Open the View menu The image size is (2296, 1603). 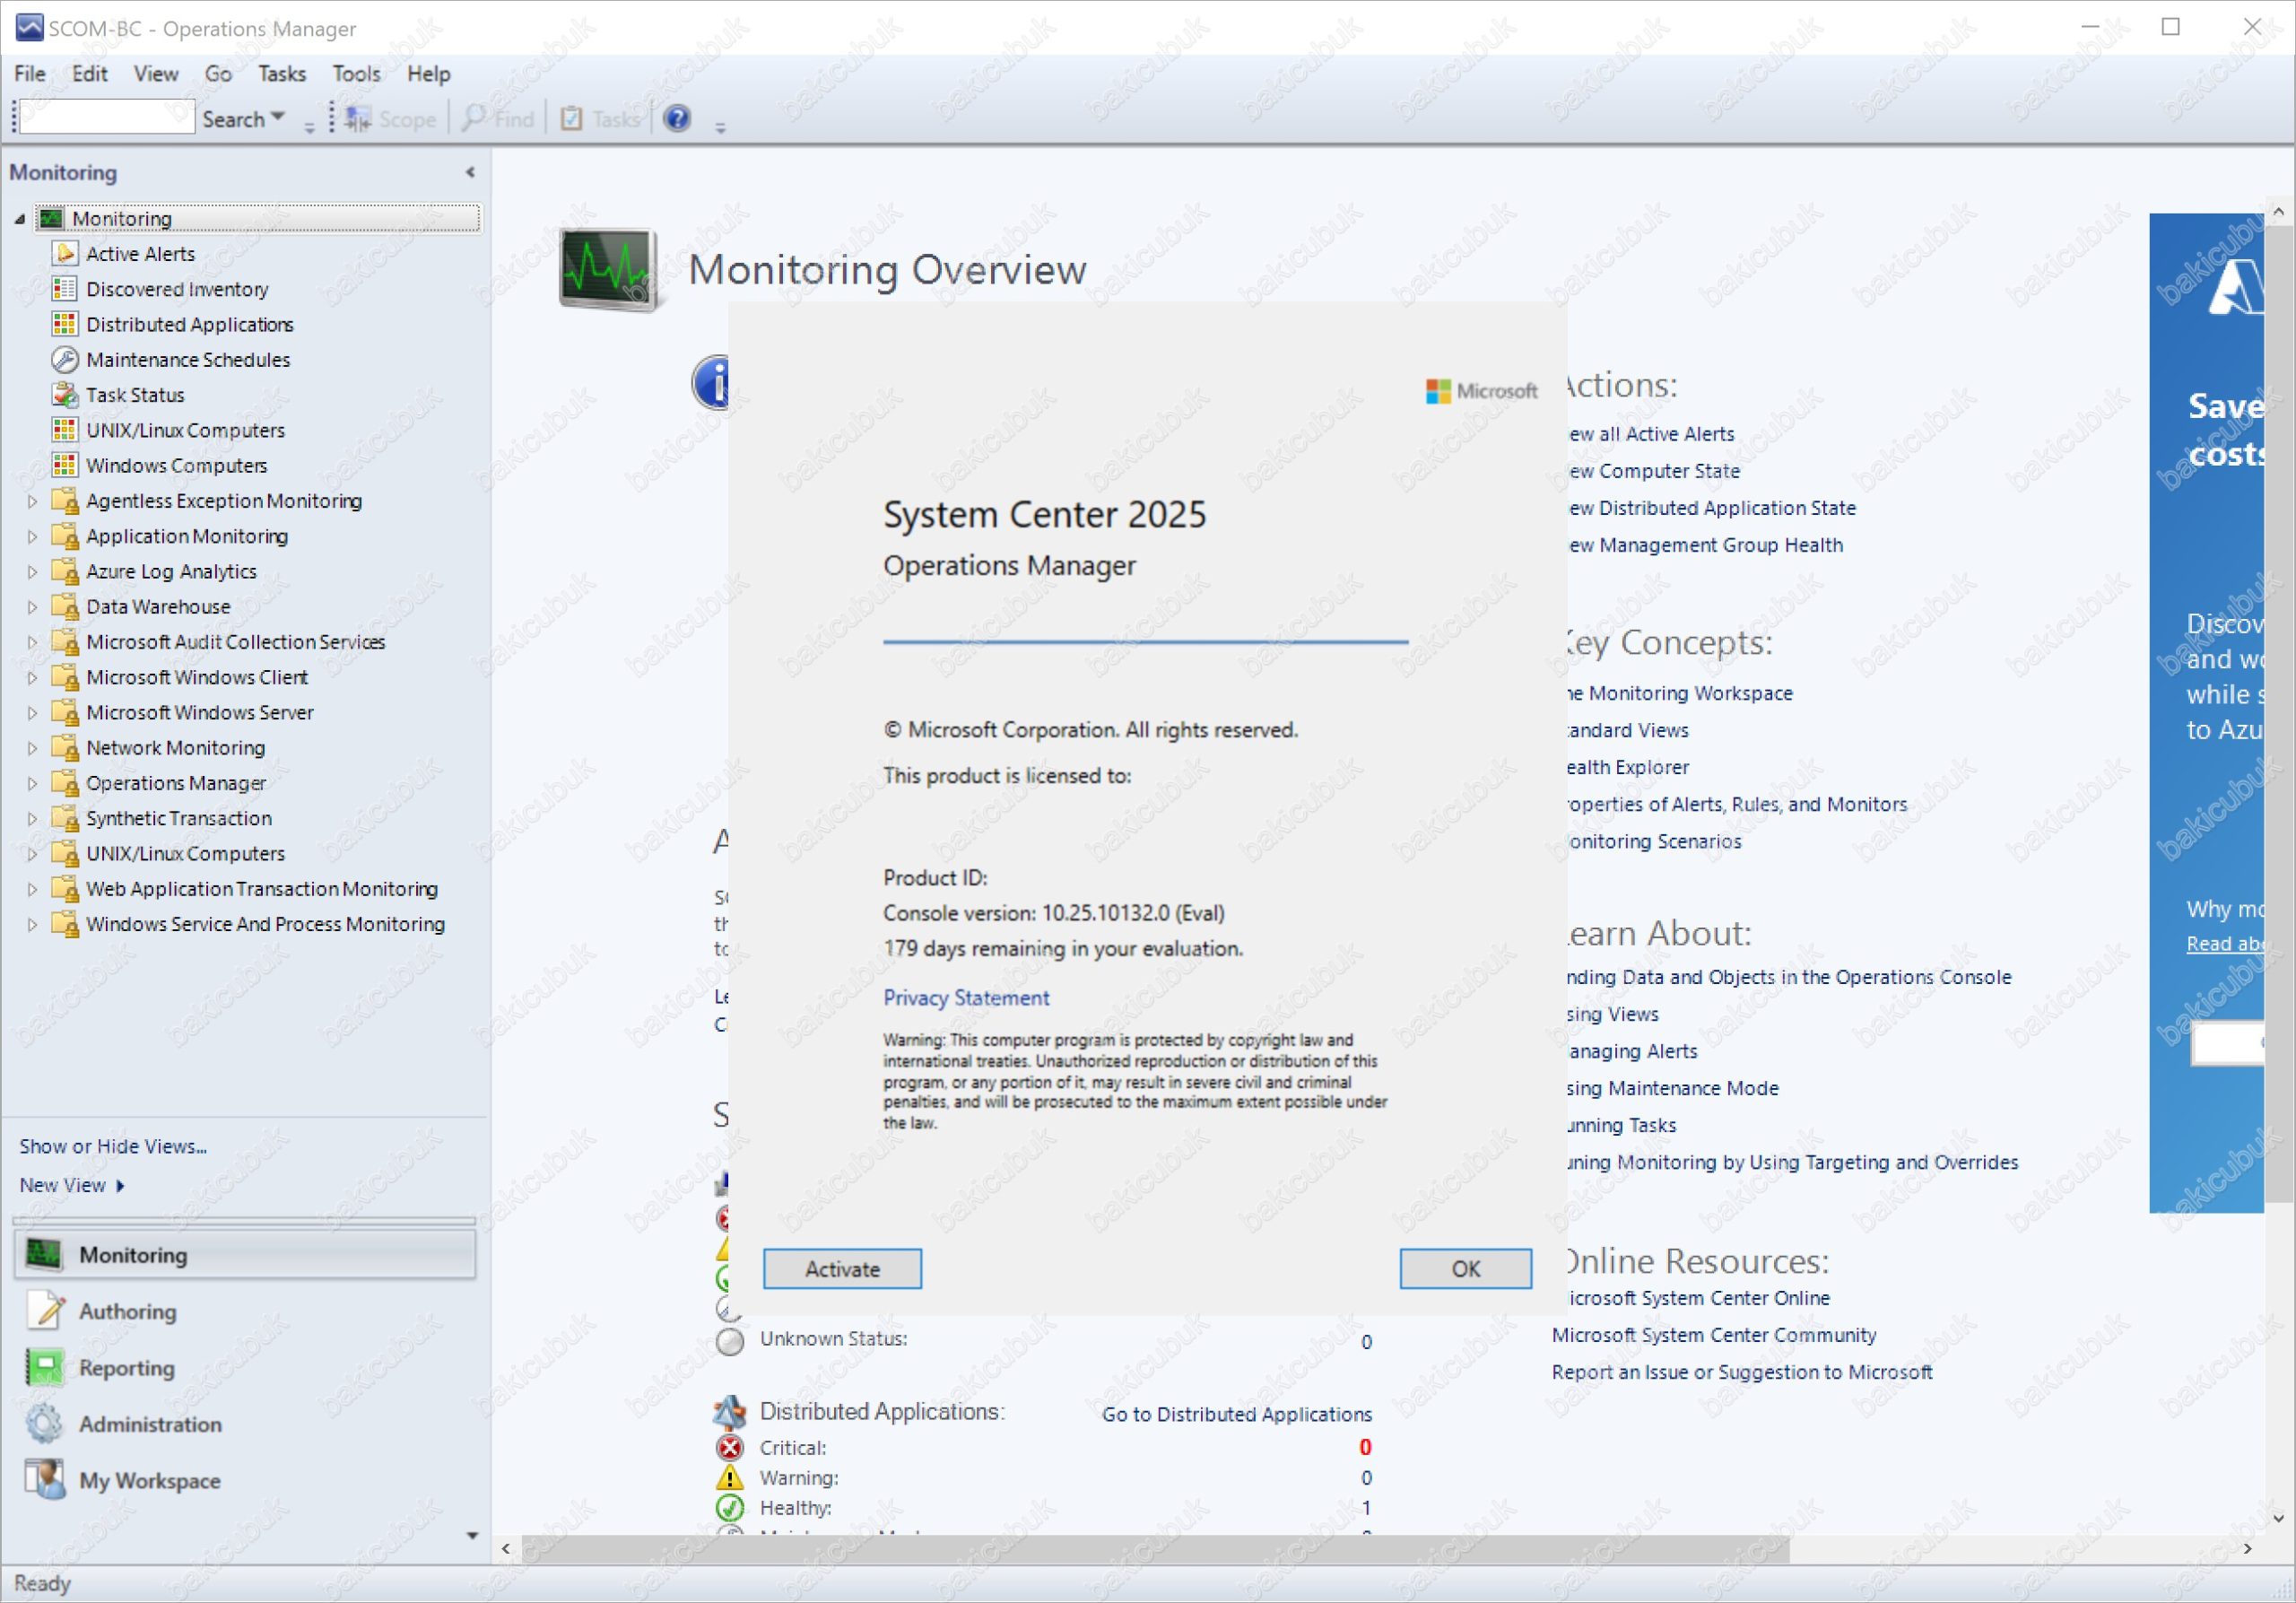pyautogui.click(x=156, y=73)
